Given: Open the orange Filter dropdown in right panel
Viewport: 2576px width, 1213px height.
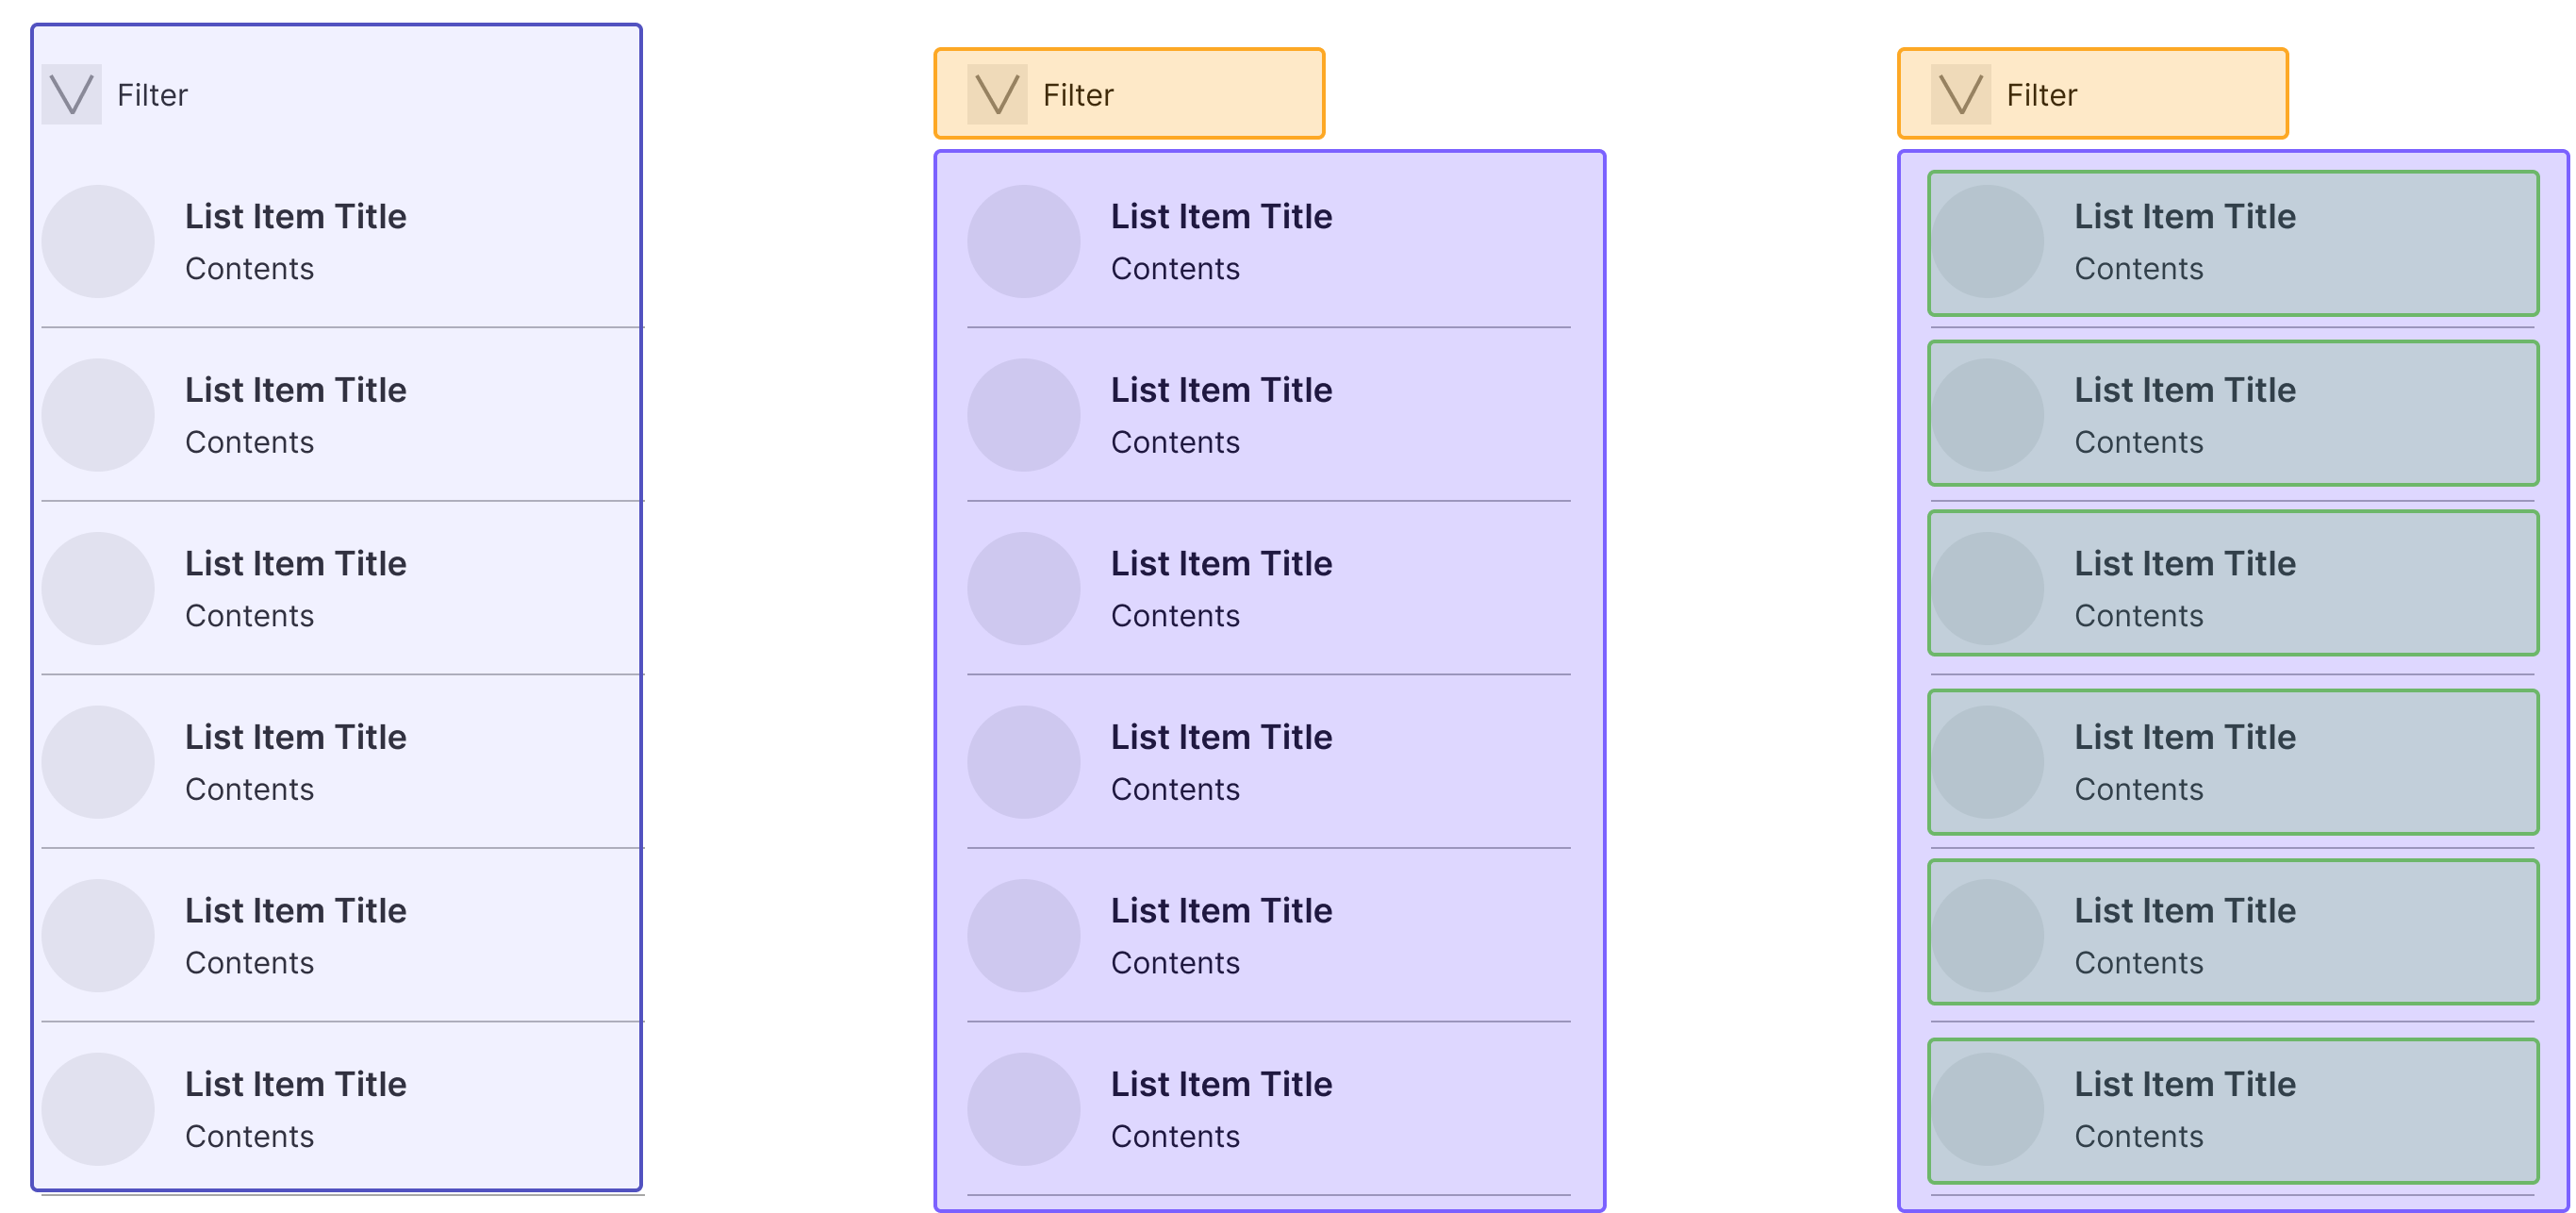Looking at the screenshot, I should (x=2092, y=94).
